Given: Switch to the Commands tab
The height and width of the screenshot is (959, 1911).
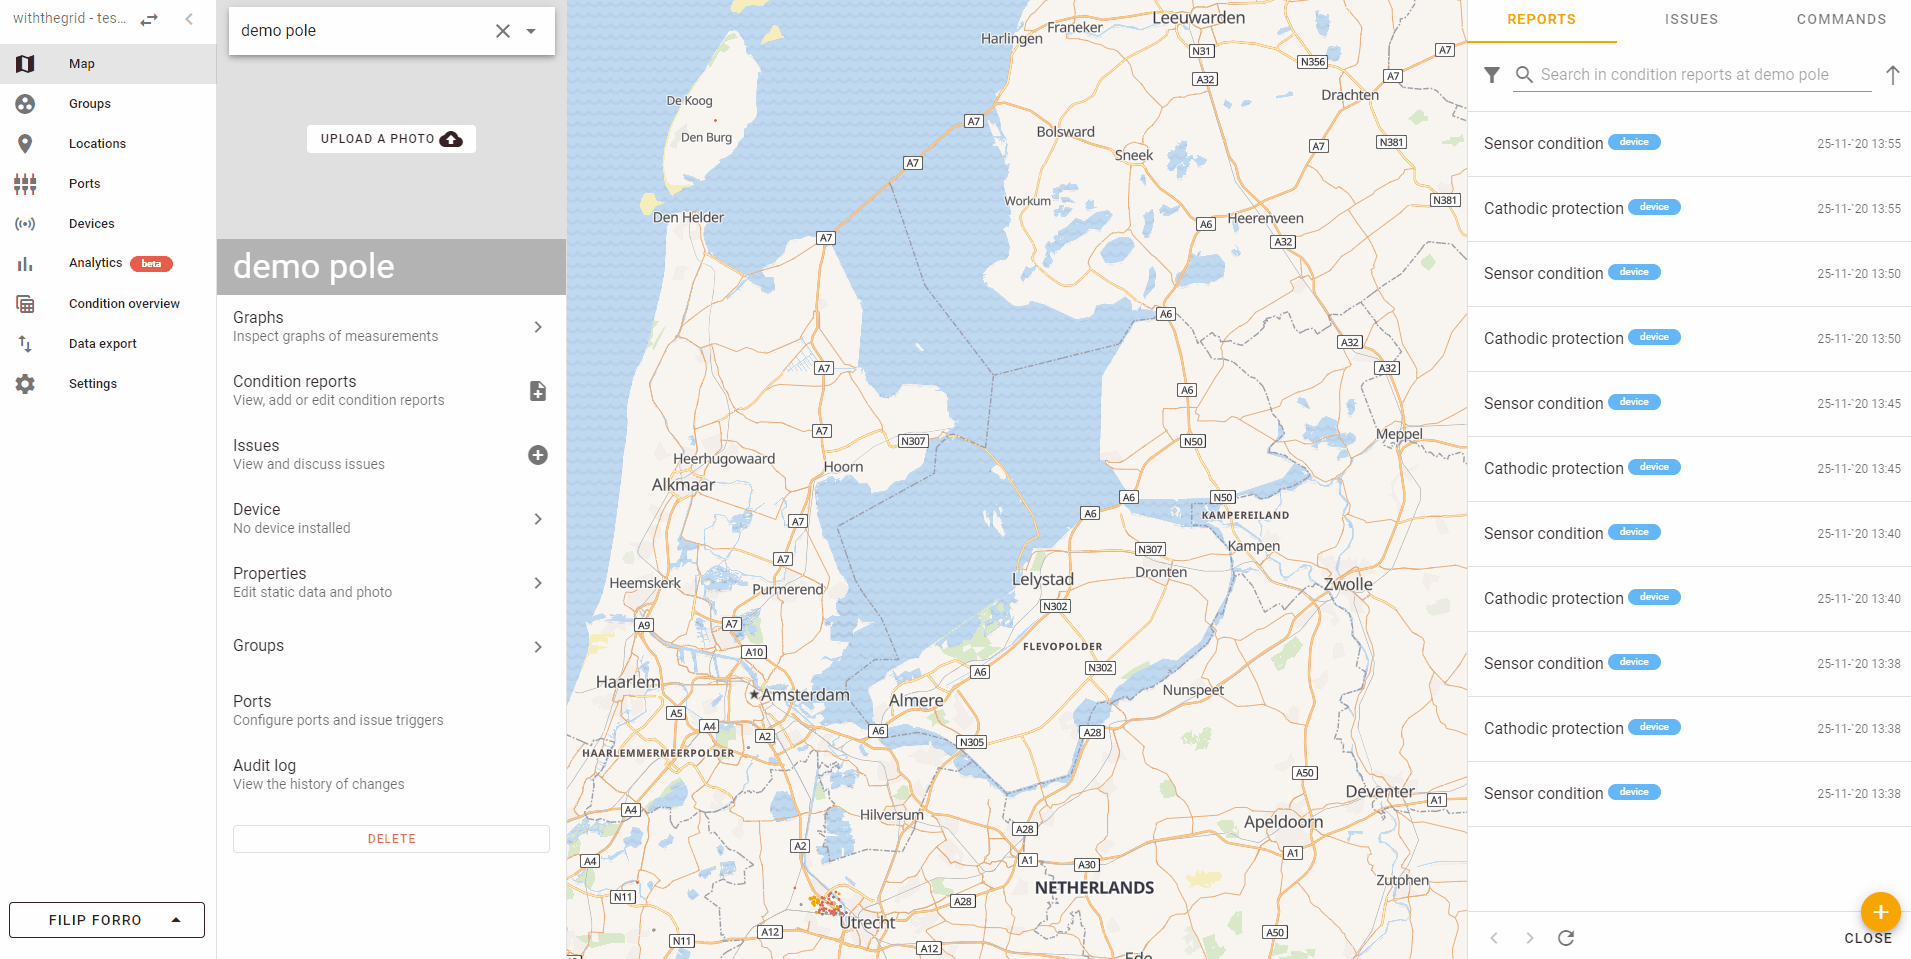Looking at the screenshot, I should click(1841, 19).
